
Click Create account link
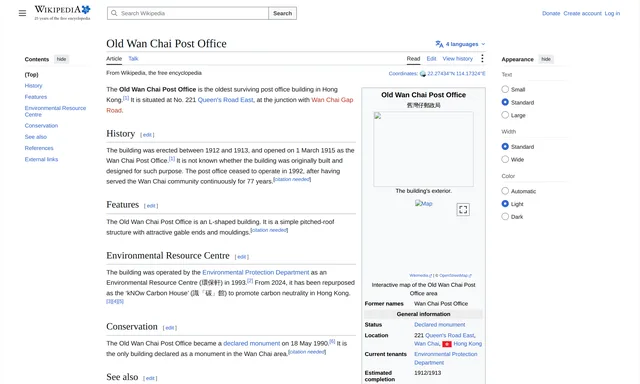click(x=582, y=13)
